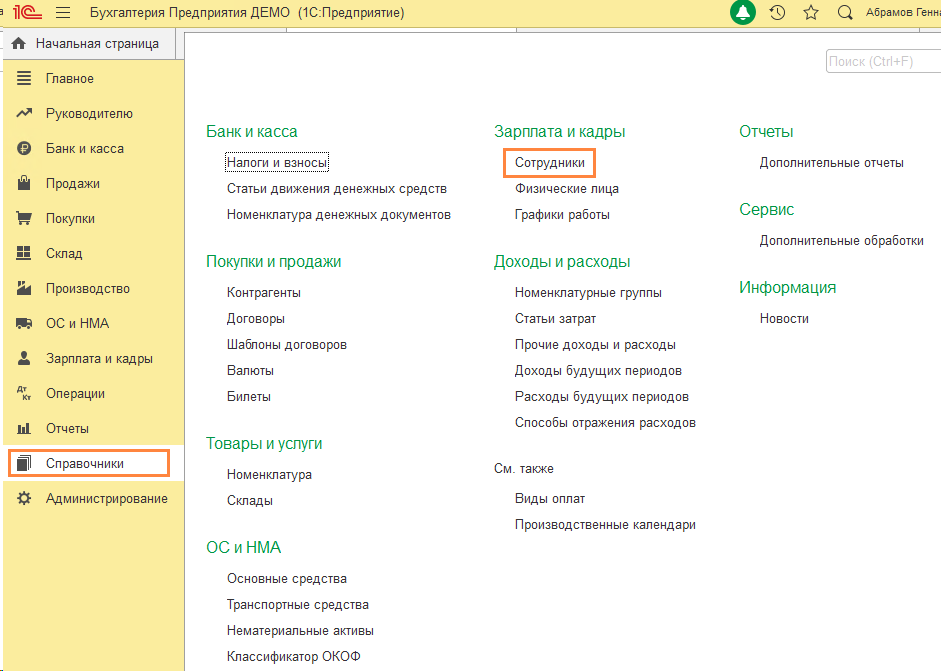The width and height of the screenshot is (941, 671).
Task: Open Нематериальные активы link
Action: click(x=300, y=631)
